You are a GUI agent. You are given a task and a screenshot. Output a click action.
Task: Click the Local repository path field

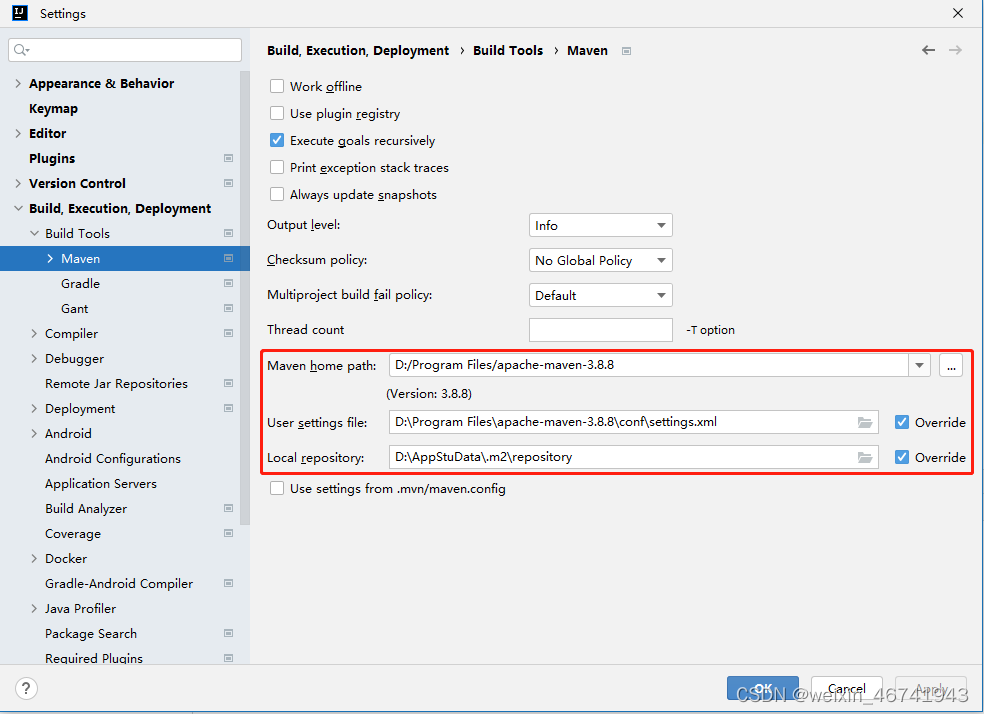coord(633,457)
